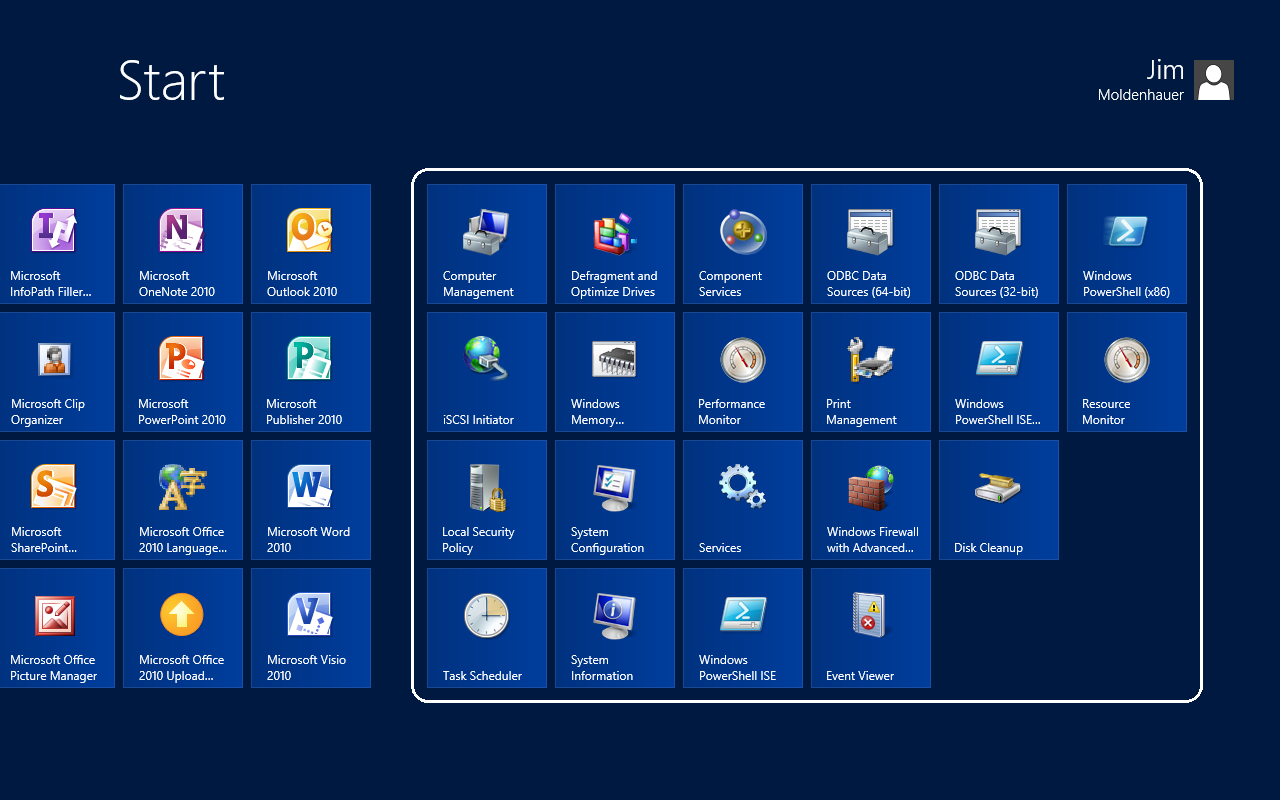Launch Defragment and Optimize Drives
Screen dimensions: 1280x800
[x=615, y=244]
